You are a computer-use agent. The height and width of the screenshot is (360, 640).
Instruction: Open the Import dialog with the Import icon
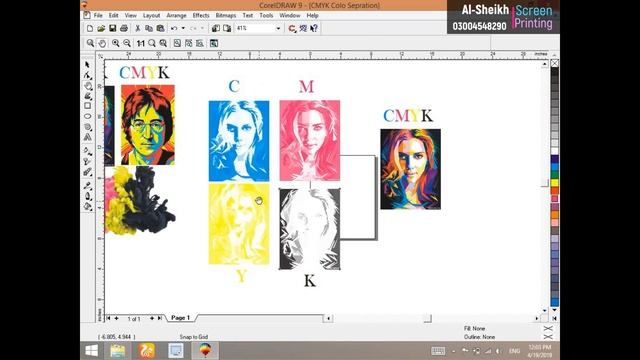click(216, 28)
